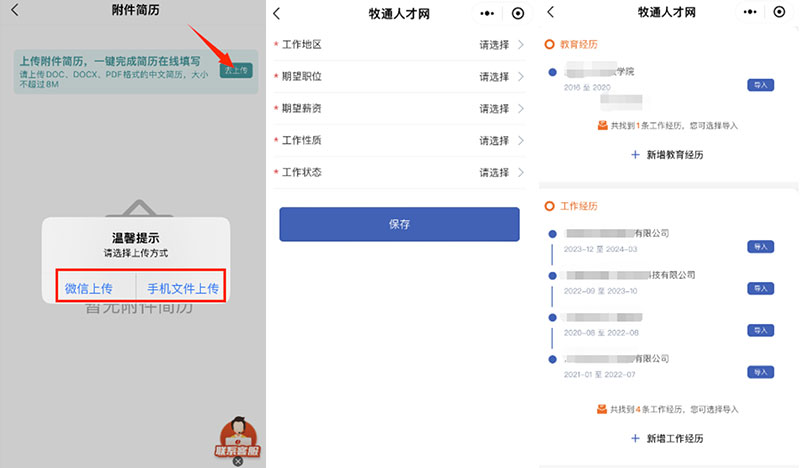The height and width of the screenshot is (468, 800).
Task: Expand the 工作地区 selector
Action: pyautogui.click(x=520, y=45)
